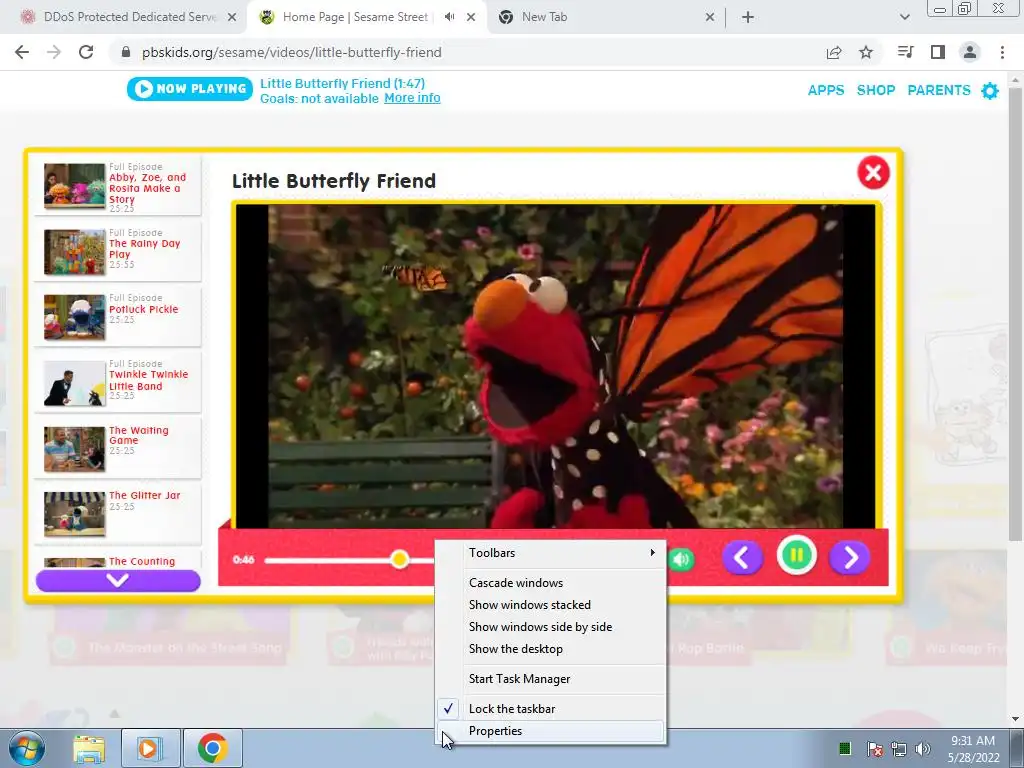Choose Show the desktop

(551, 649)
